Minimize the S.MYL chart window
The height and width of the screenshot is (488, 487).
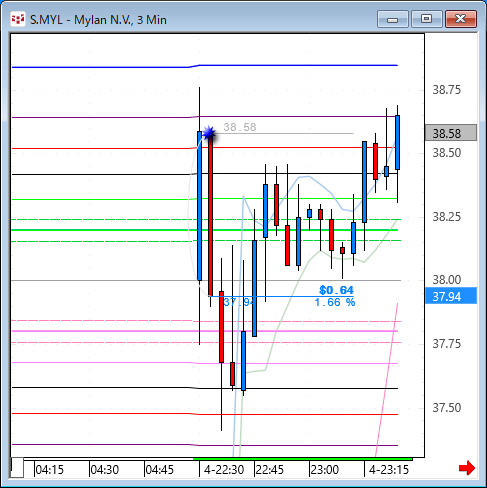coord(393,19)
